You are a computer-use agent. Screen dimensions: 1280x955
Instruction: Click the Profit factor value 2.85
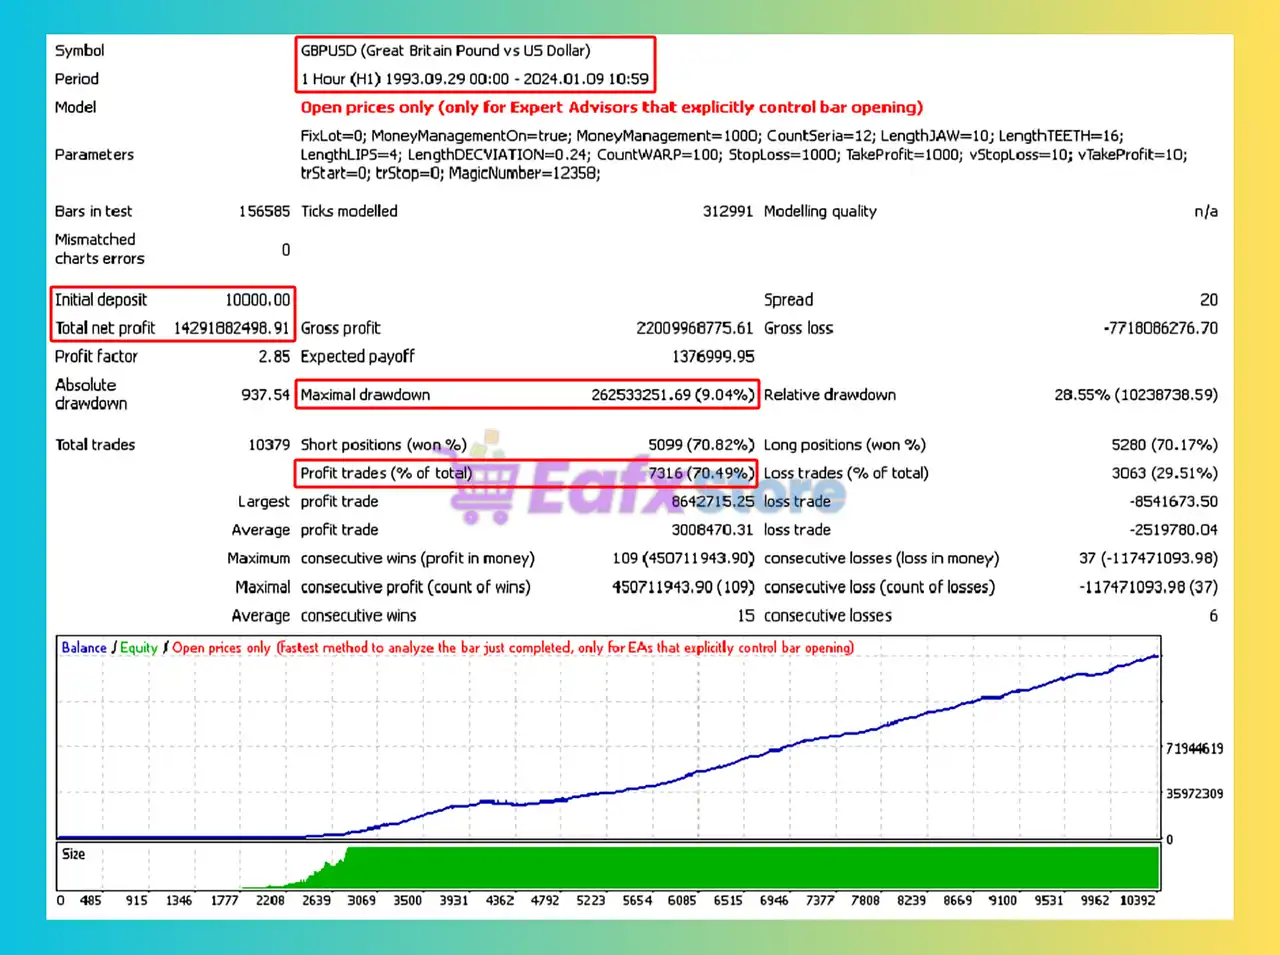pos(273,357)
